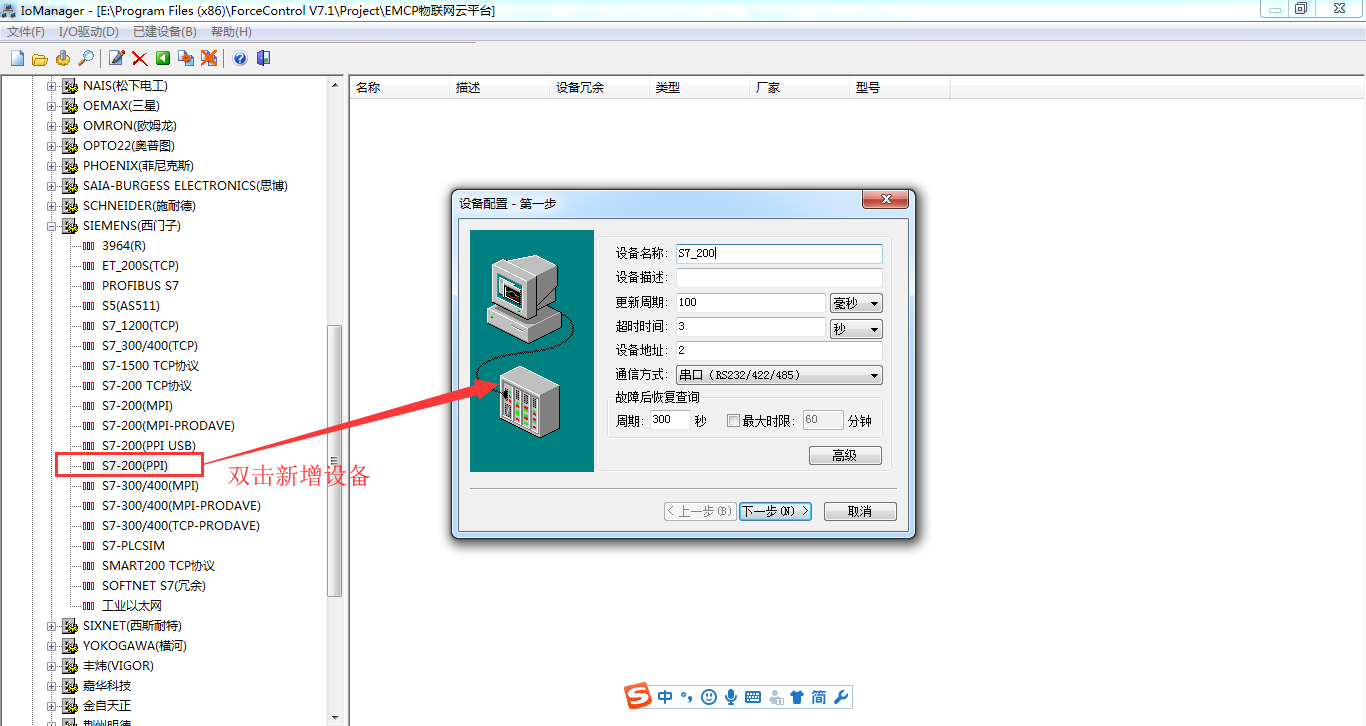The image size is (1366, 726).
Task: Click the pencil edit toolbar icon
Action: pos(117,58)
